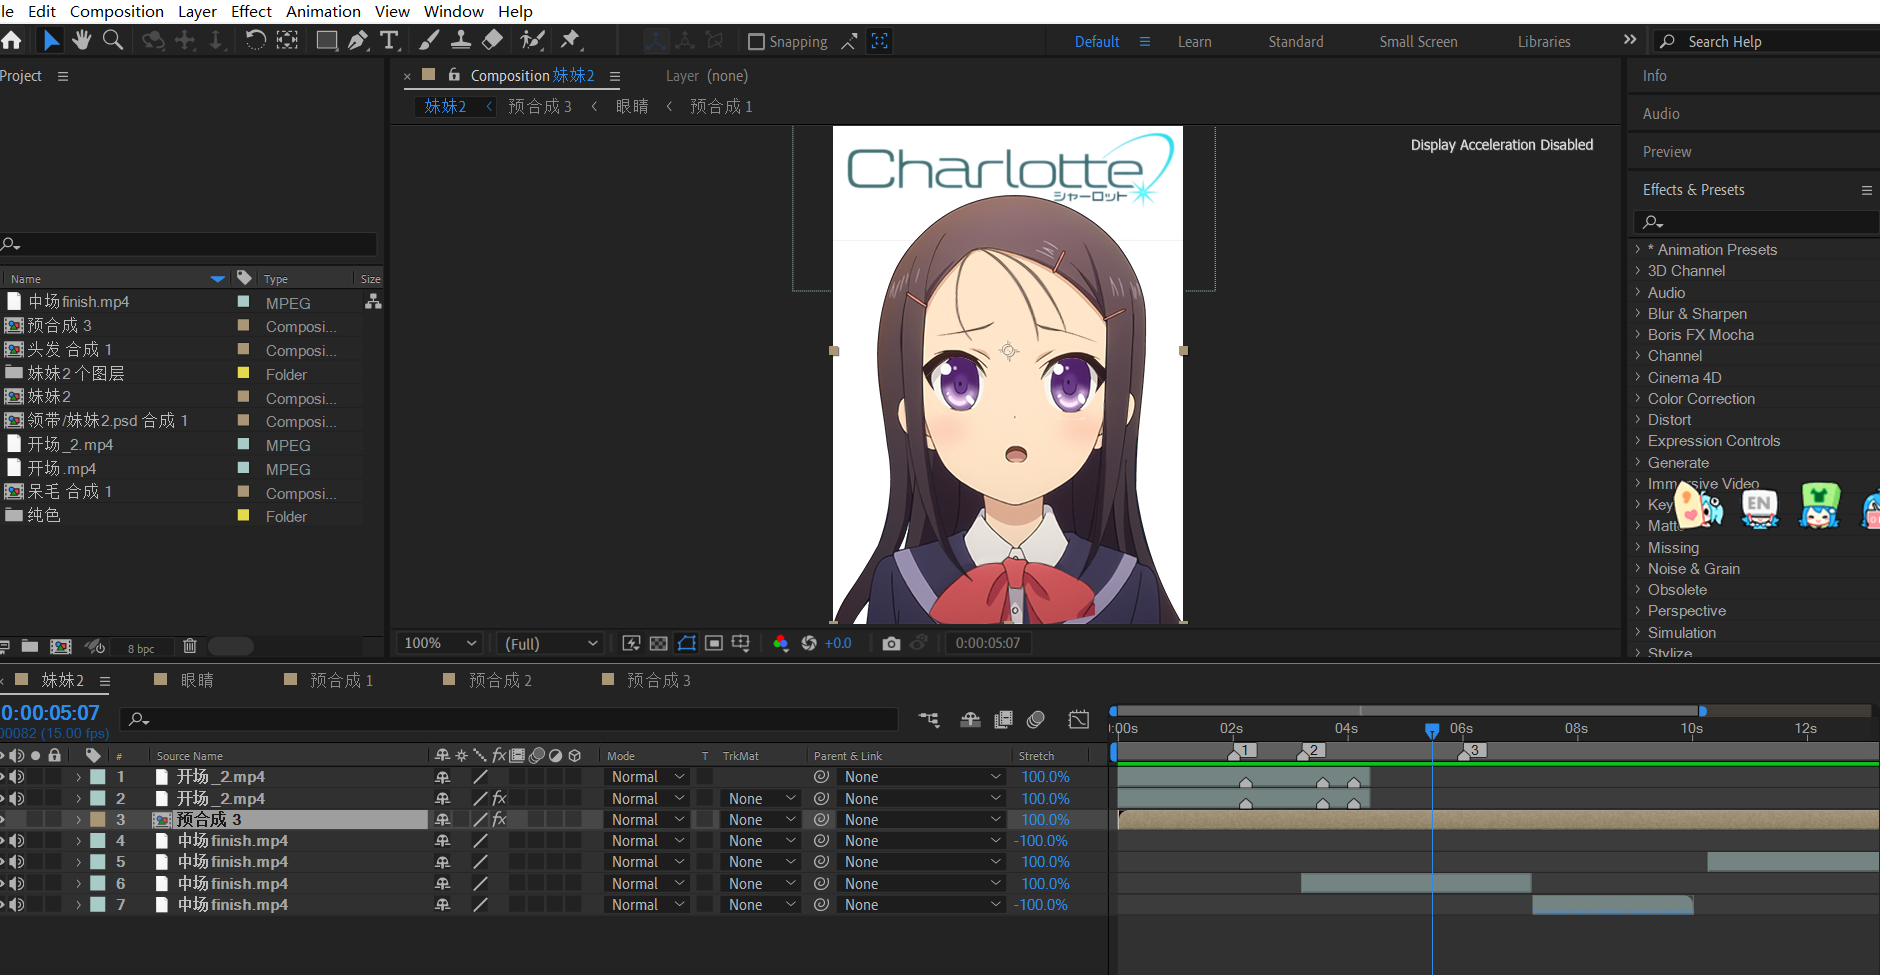The width and height of the screenshot is (1880, 975).
Task: Select the Roto Brush tool
Action: pos(532,40)
